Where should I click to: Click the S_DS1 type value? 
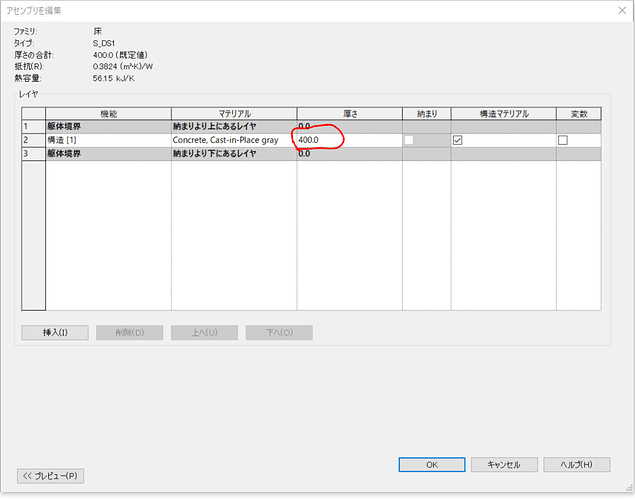click(x=104, y=43)
